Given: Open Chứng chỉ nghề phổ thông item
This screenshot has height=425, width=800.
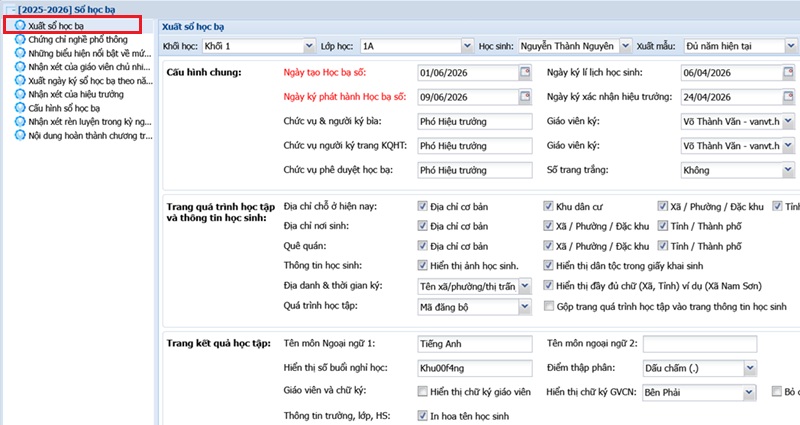Looking at the screenshot, I should (78, 39).
